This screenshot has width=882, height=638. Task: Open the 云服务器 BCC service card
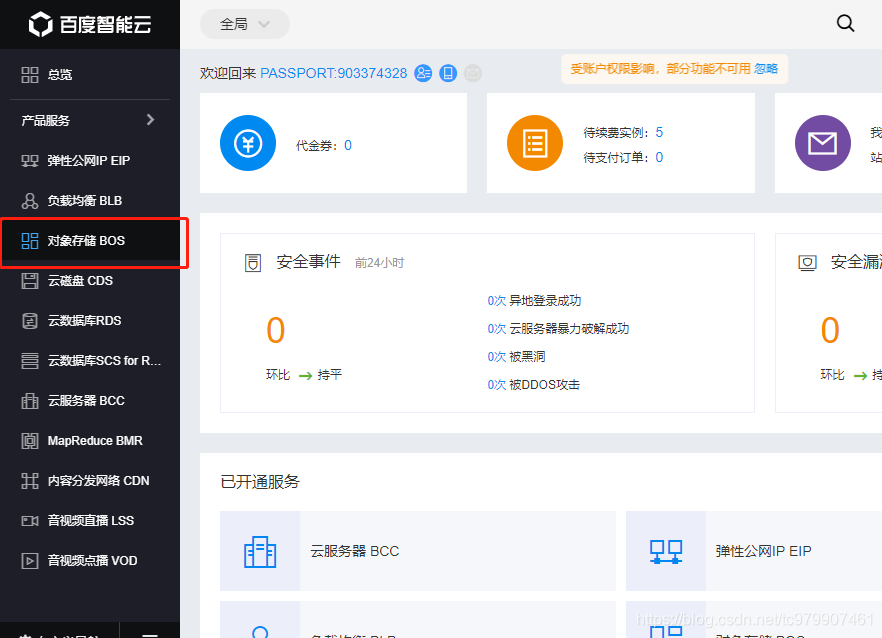[418, 551]
